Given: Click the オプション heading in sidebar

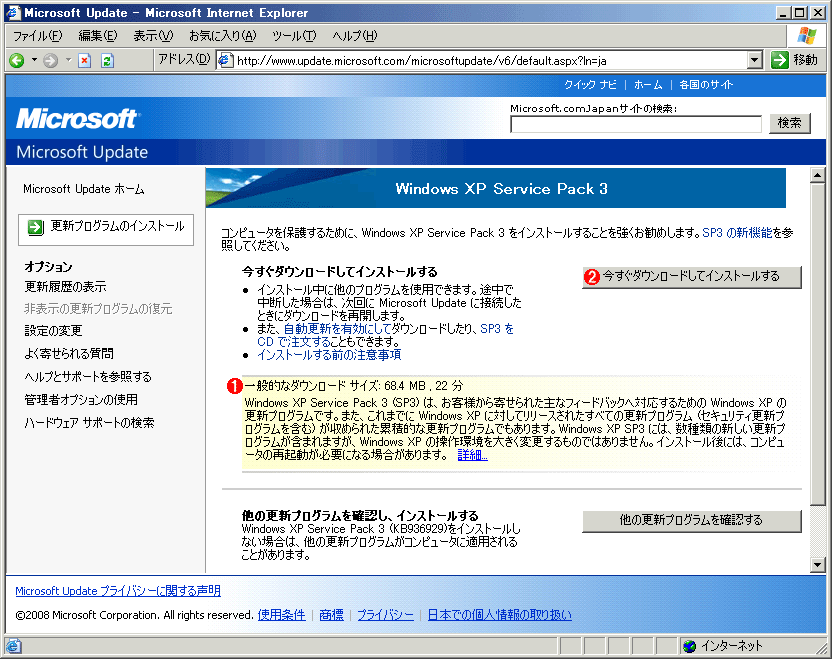Looking at the screenshot, I should tap(48, 267).
